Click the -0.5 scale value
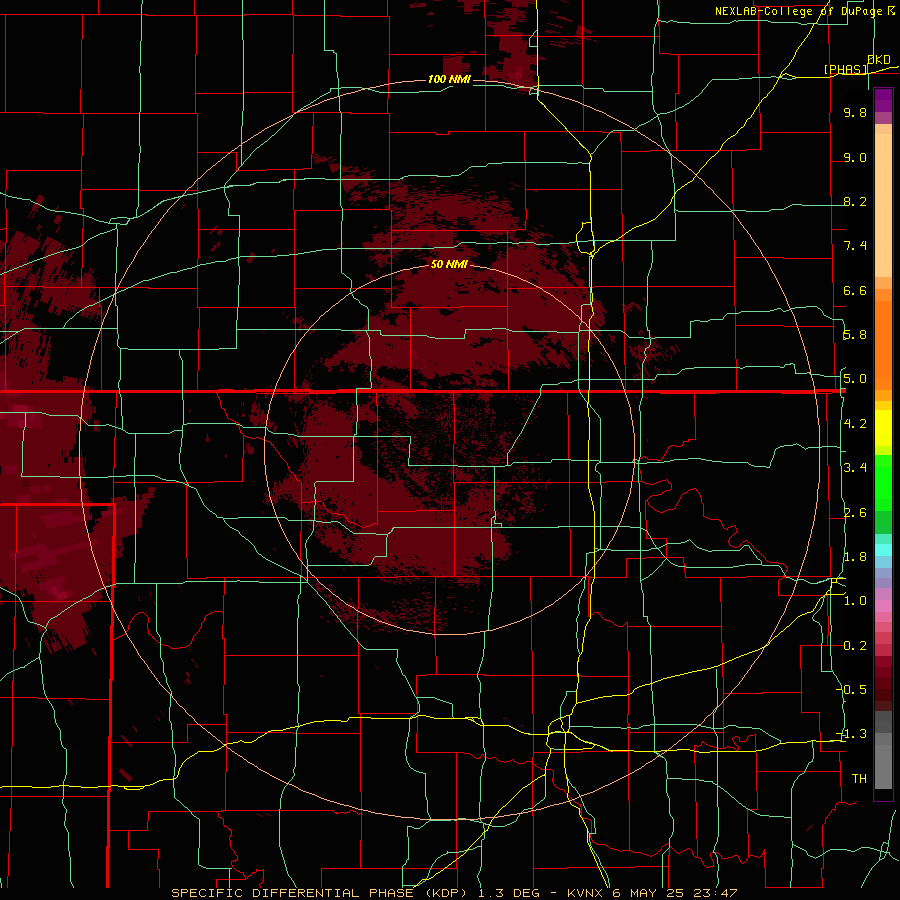 (852, 690)
